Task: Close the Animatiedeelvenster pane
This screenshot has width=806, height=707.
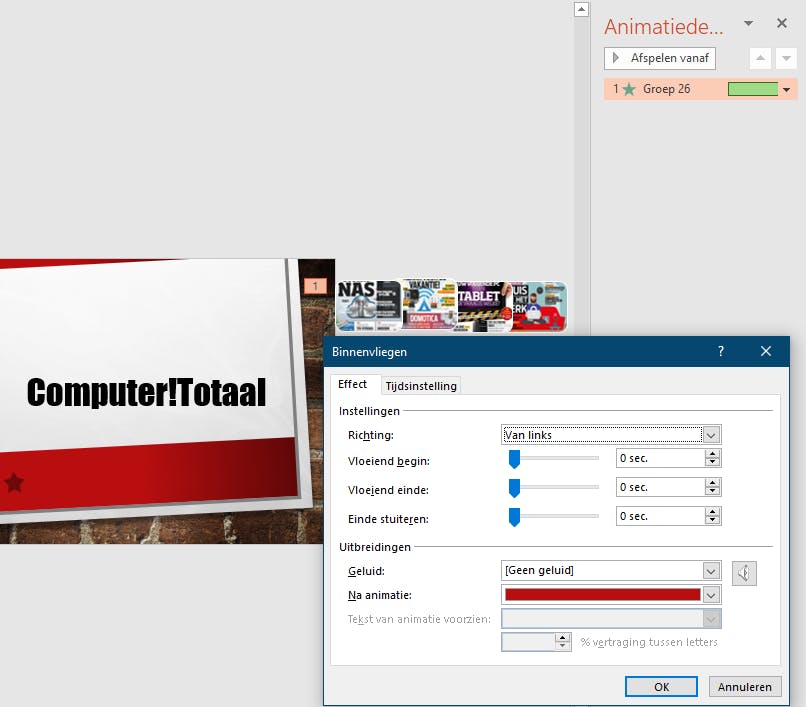Action: coord(782,23)
